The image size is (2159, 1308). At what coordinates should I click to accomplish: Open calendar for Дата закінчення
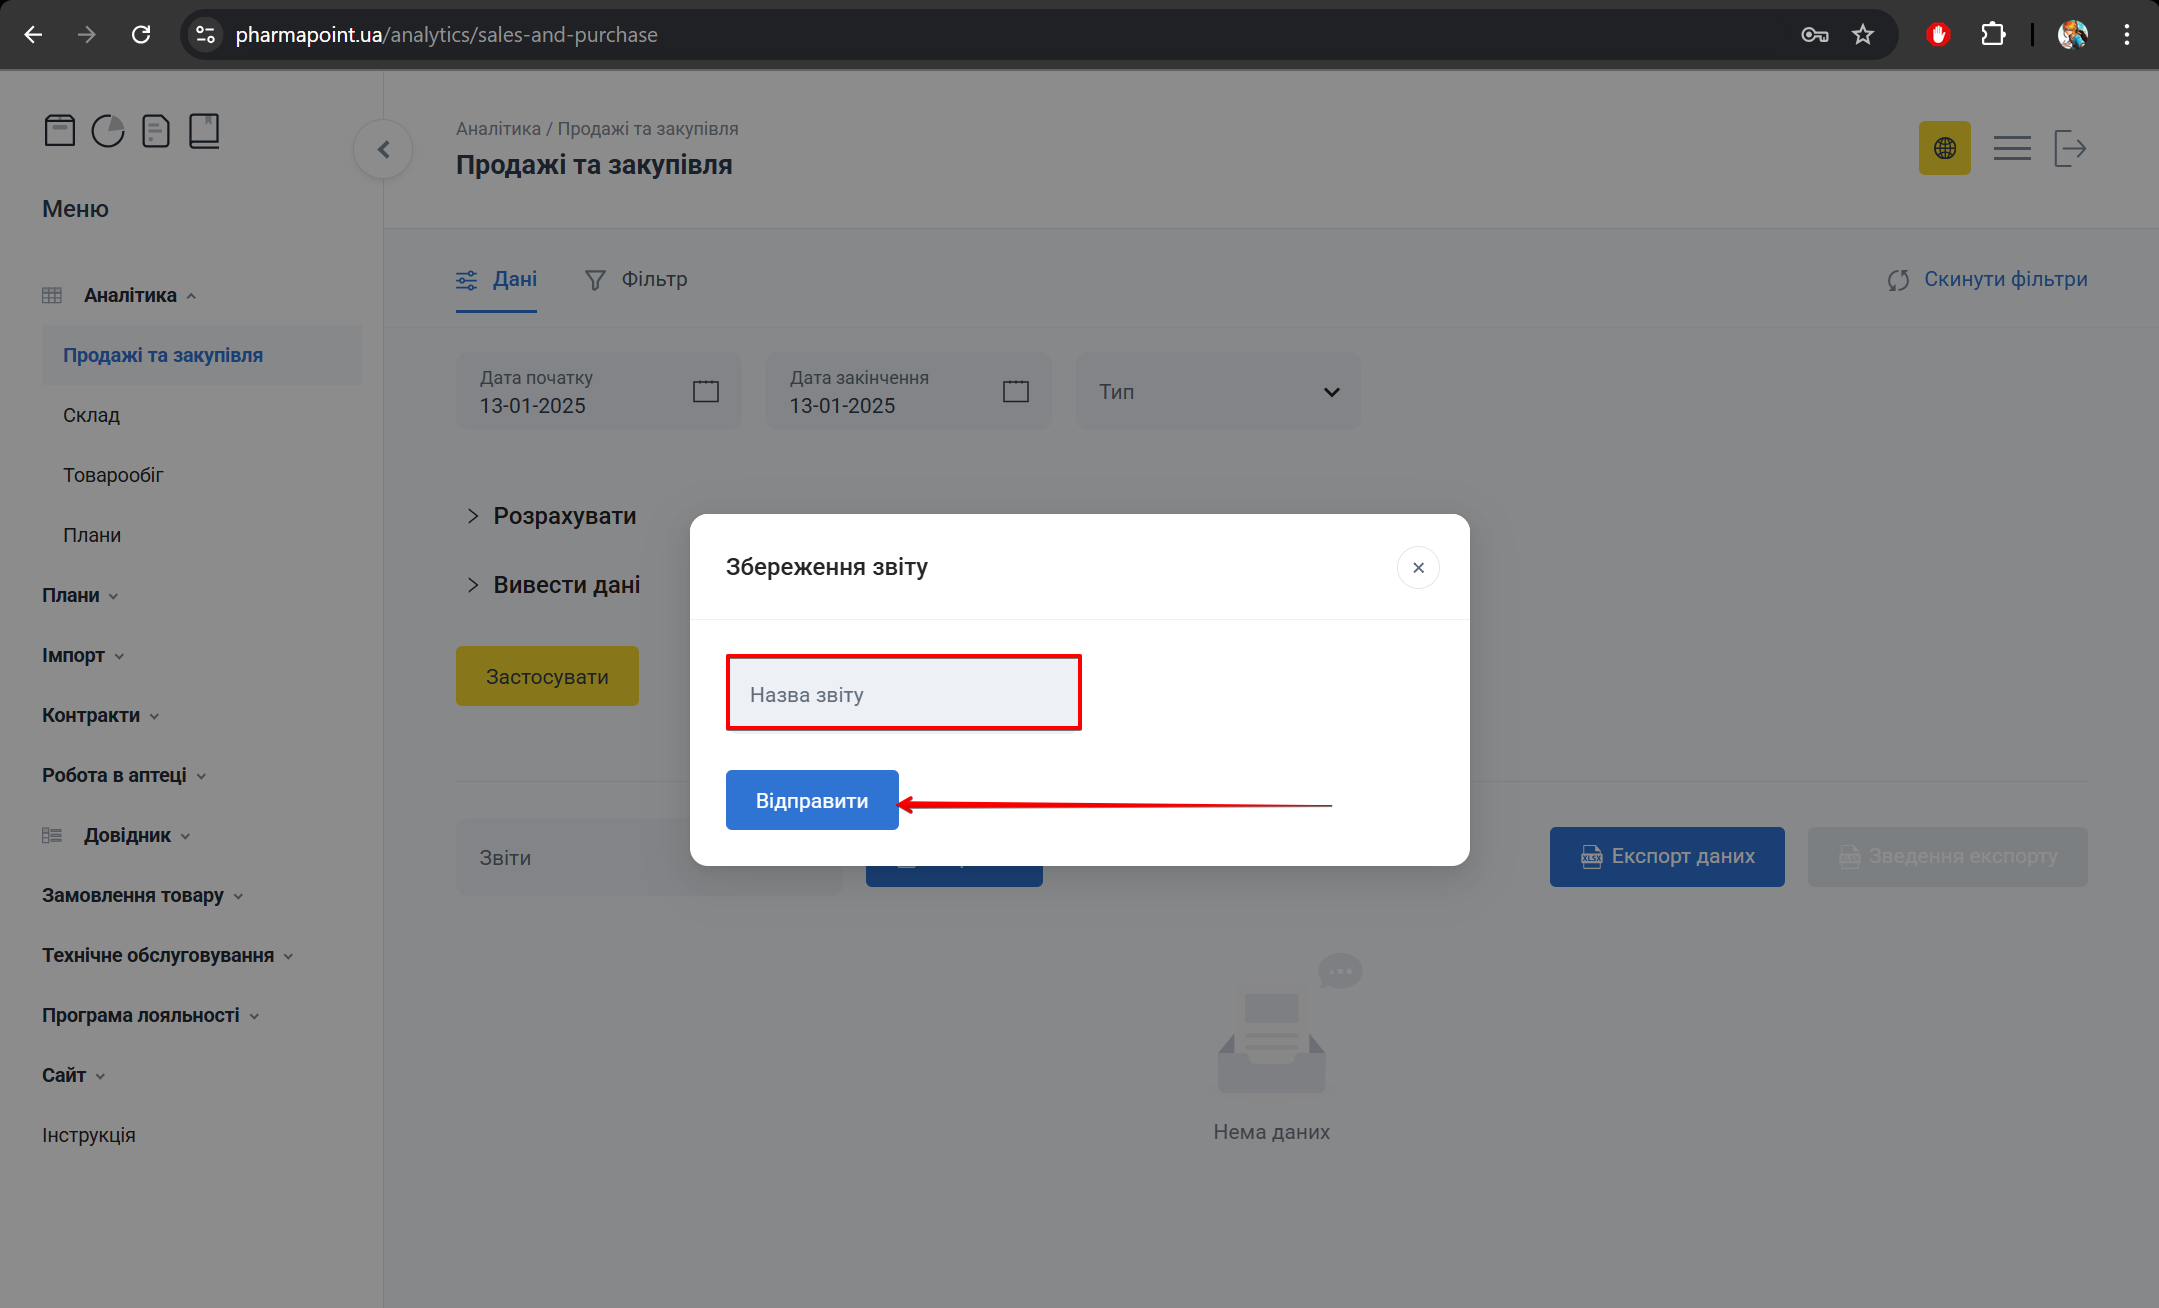click(x=1016, y=391)
